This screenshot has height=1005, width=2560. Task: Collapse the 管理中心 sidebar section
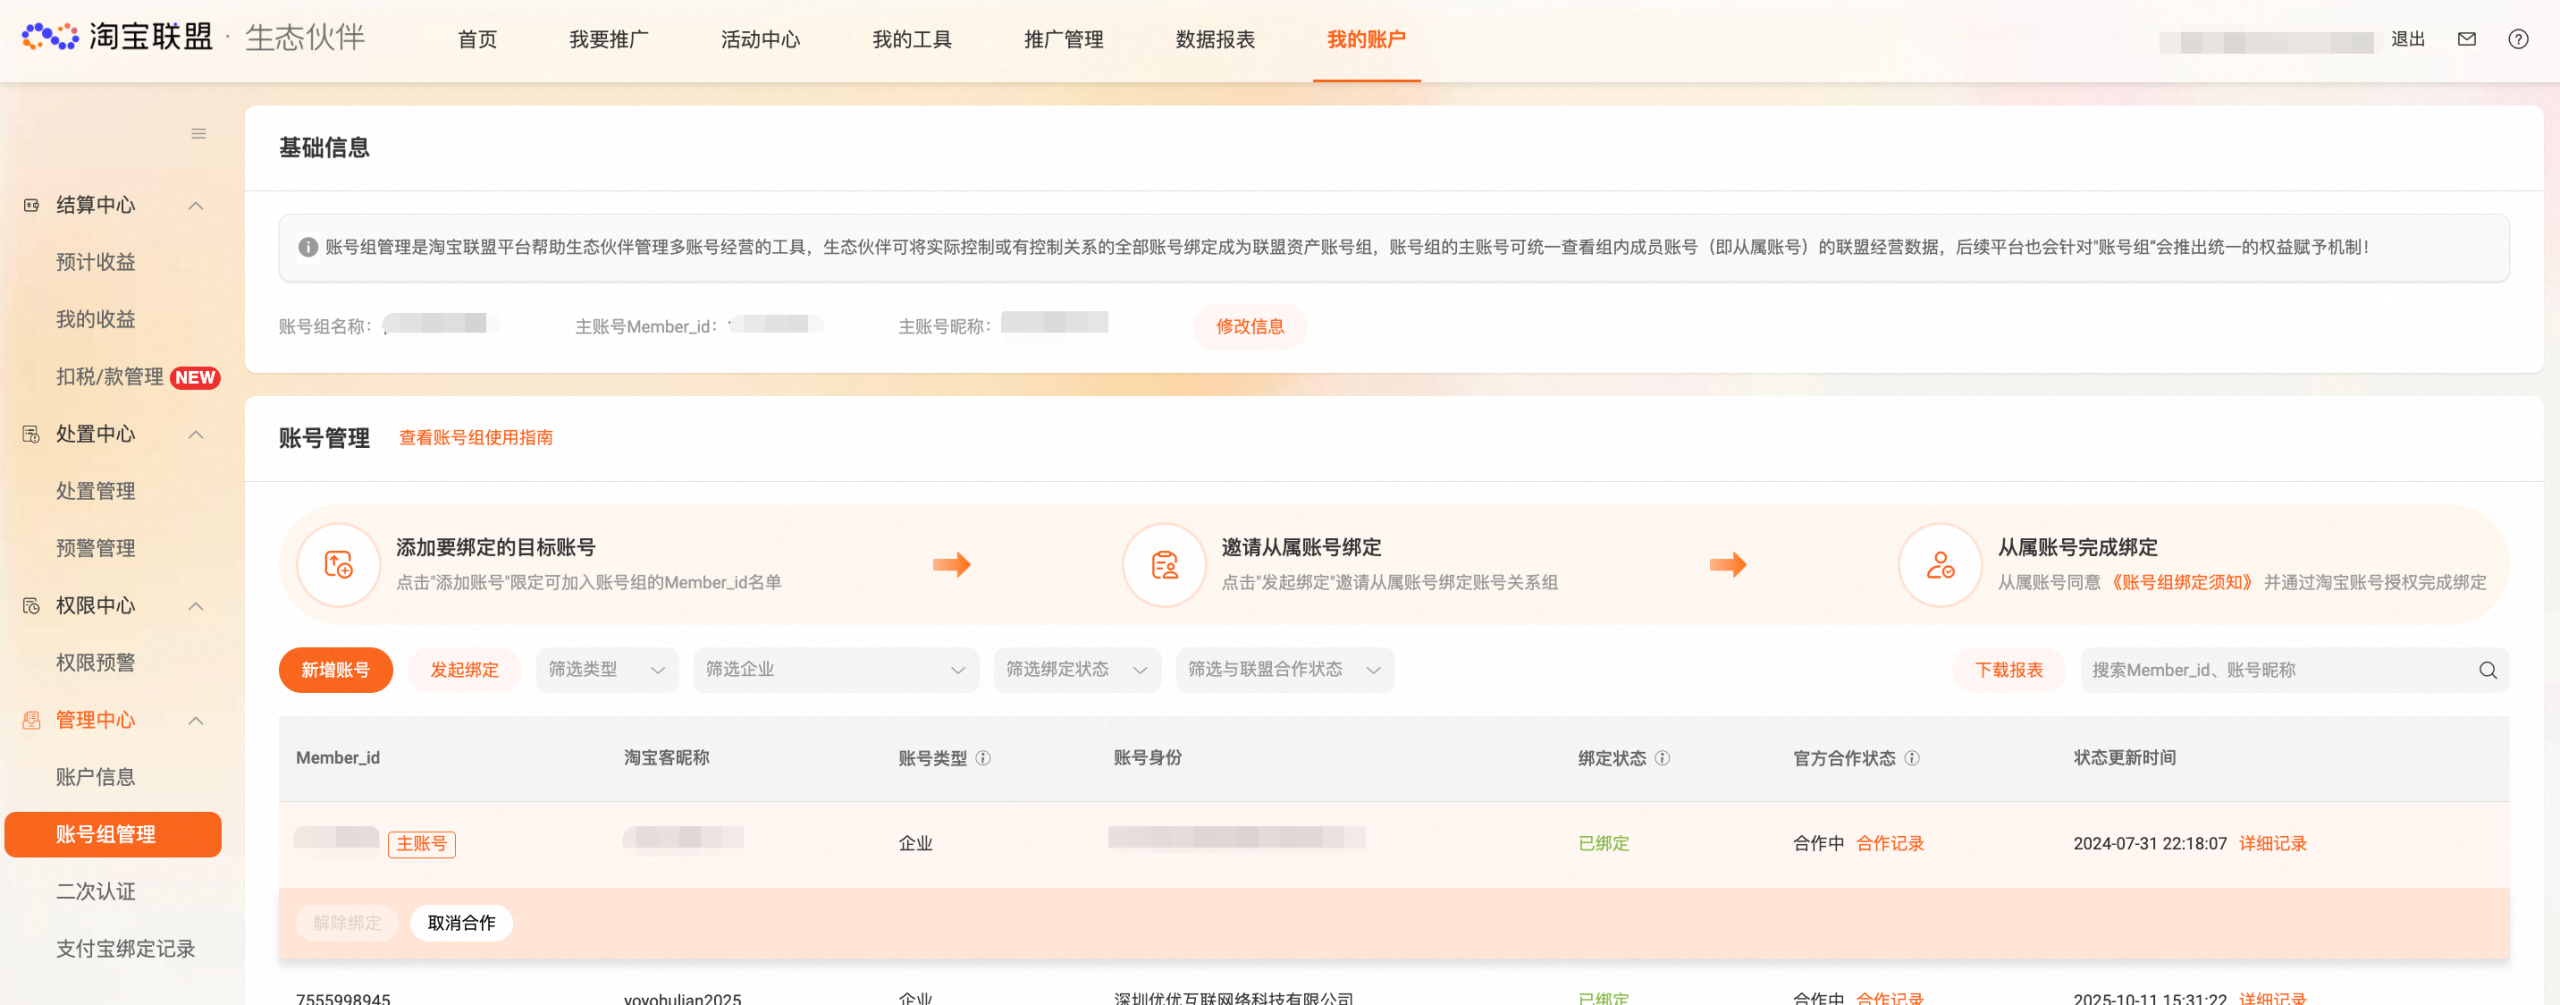point(196,720)
